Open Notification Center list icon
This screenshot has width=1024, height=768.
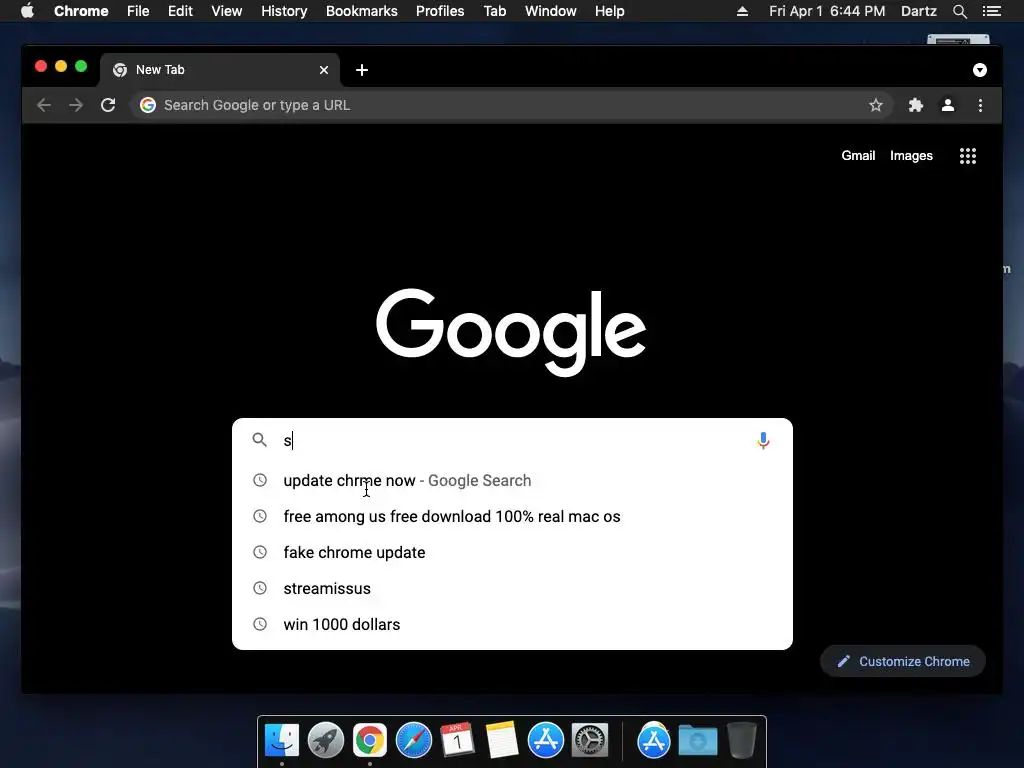pos(991,11)
